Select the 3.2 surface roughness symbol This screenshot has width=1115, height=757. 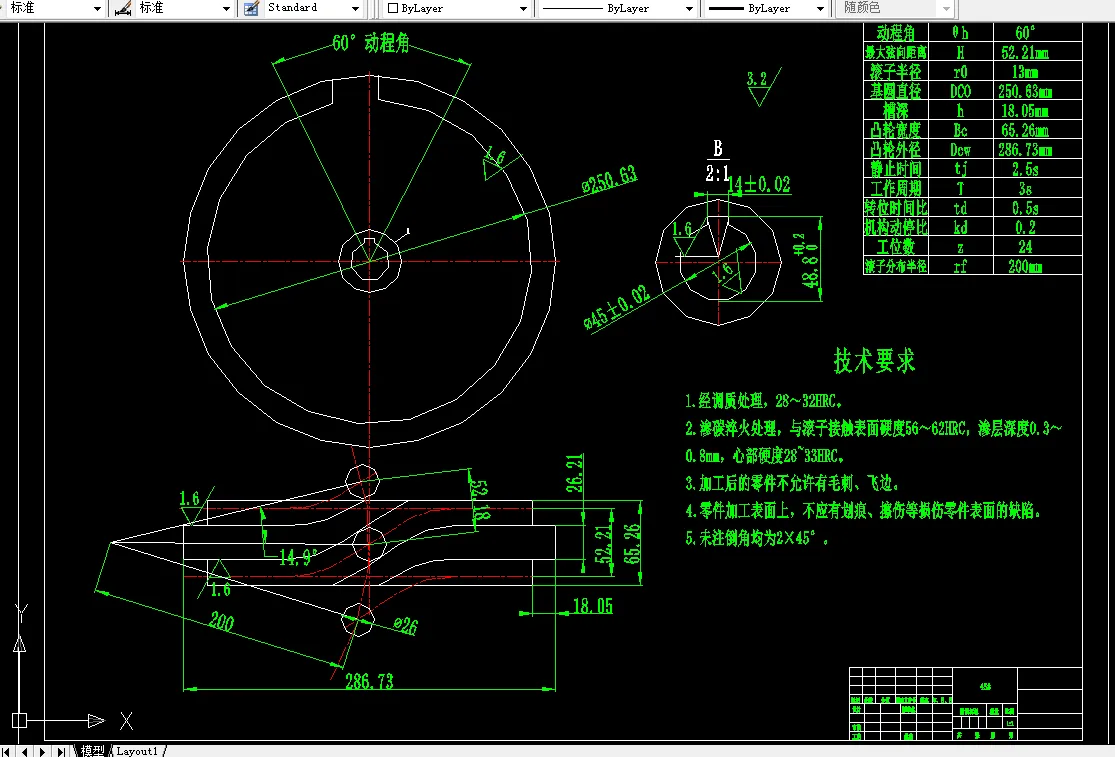point(762,86)
